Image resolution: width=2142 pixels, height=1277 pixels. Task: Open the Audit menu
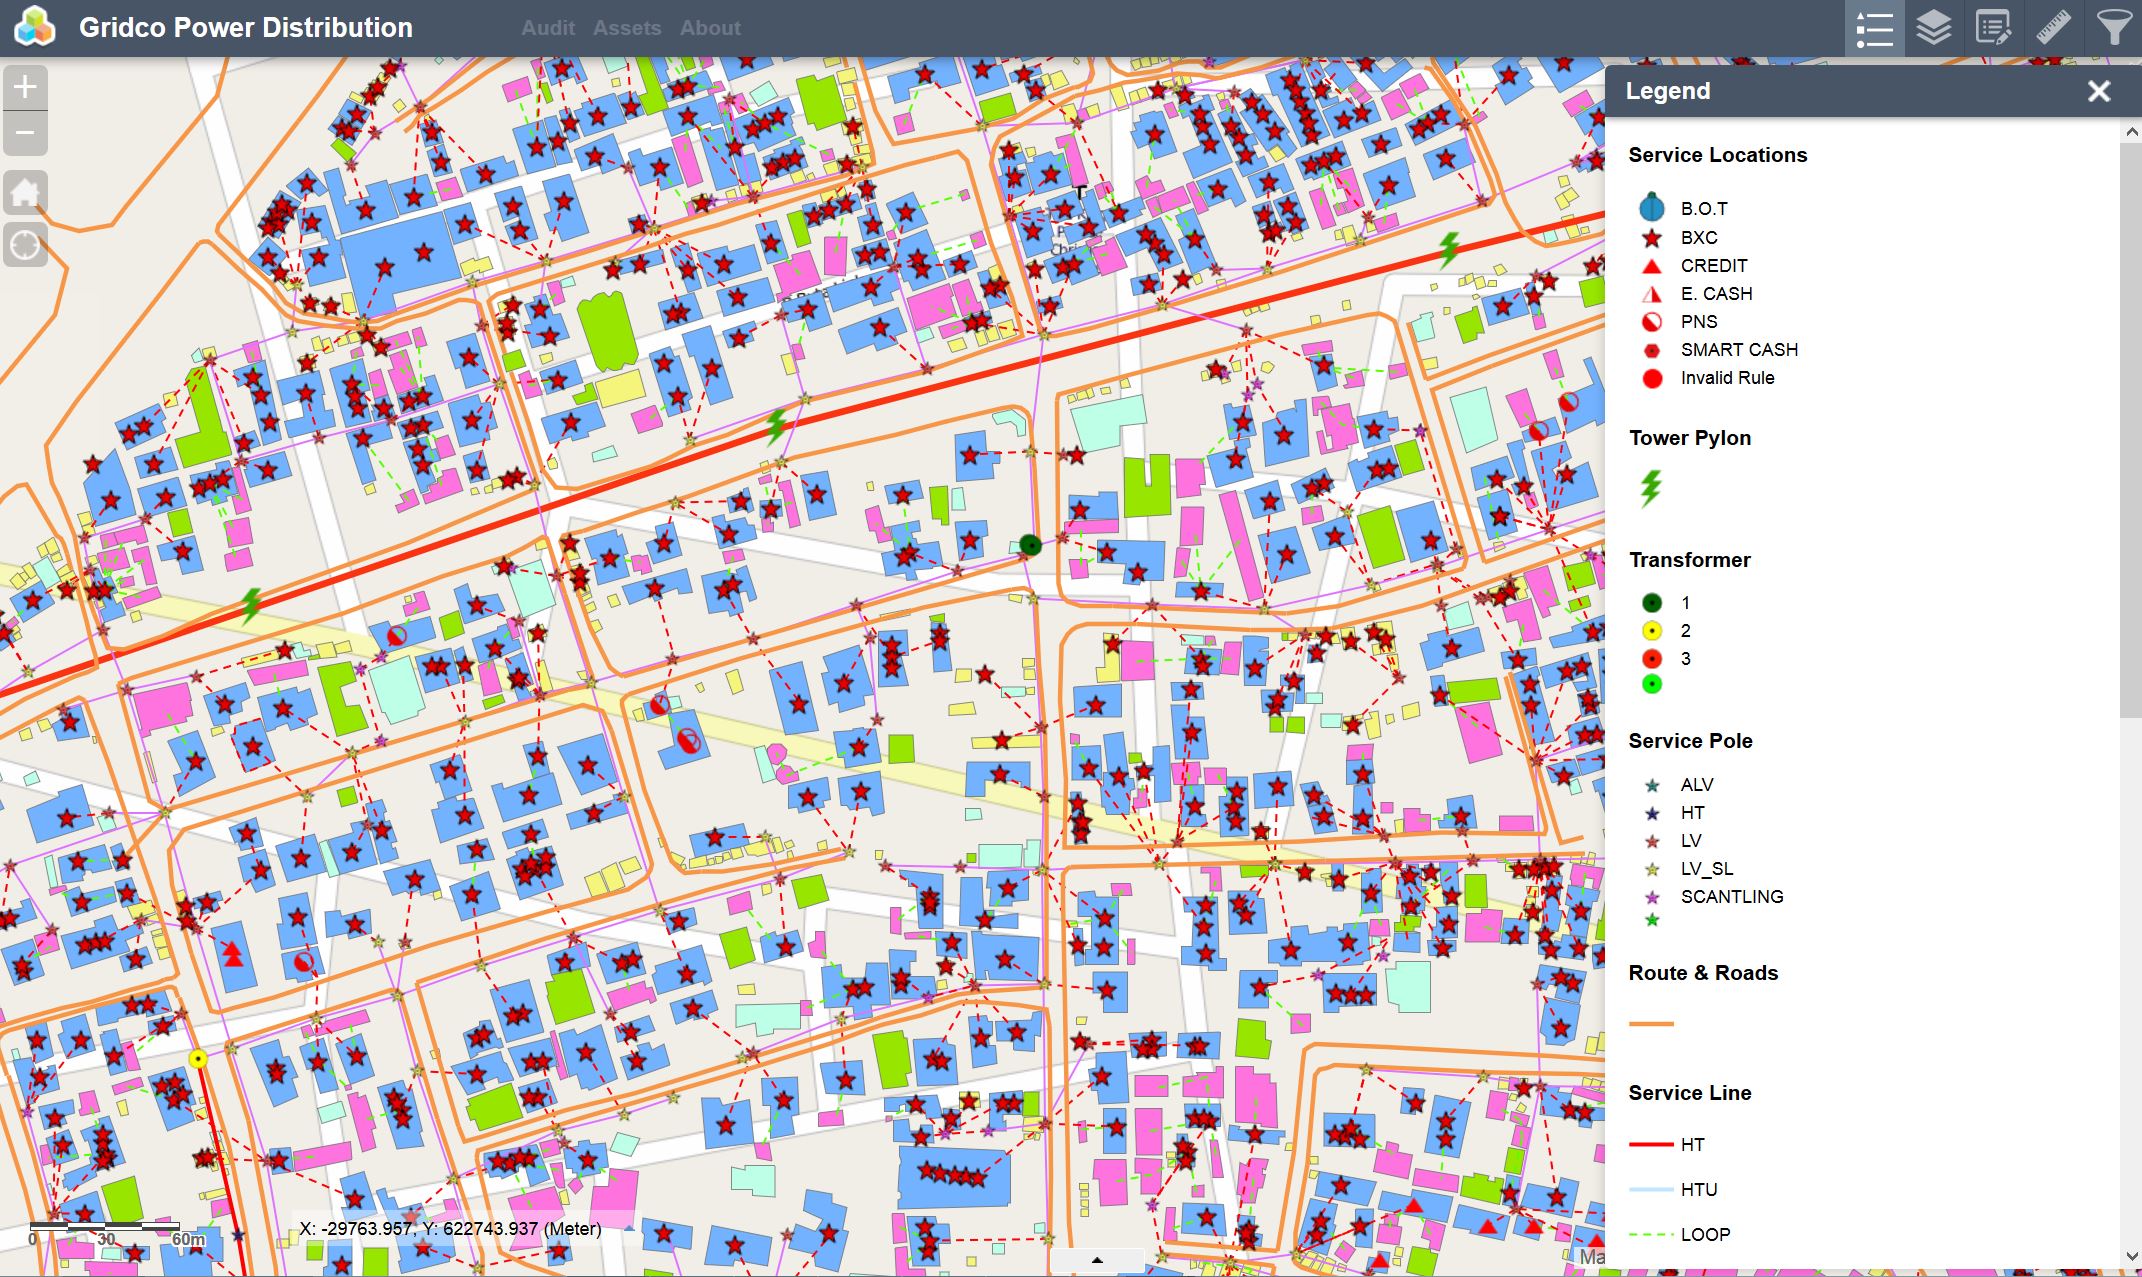(x=548, y=28)
